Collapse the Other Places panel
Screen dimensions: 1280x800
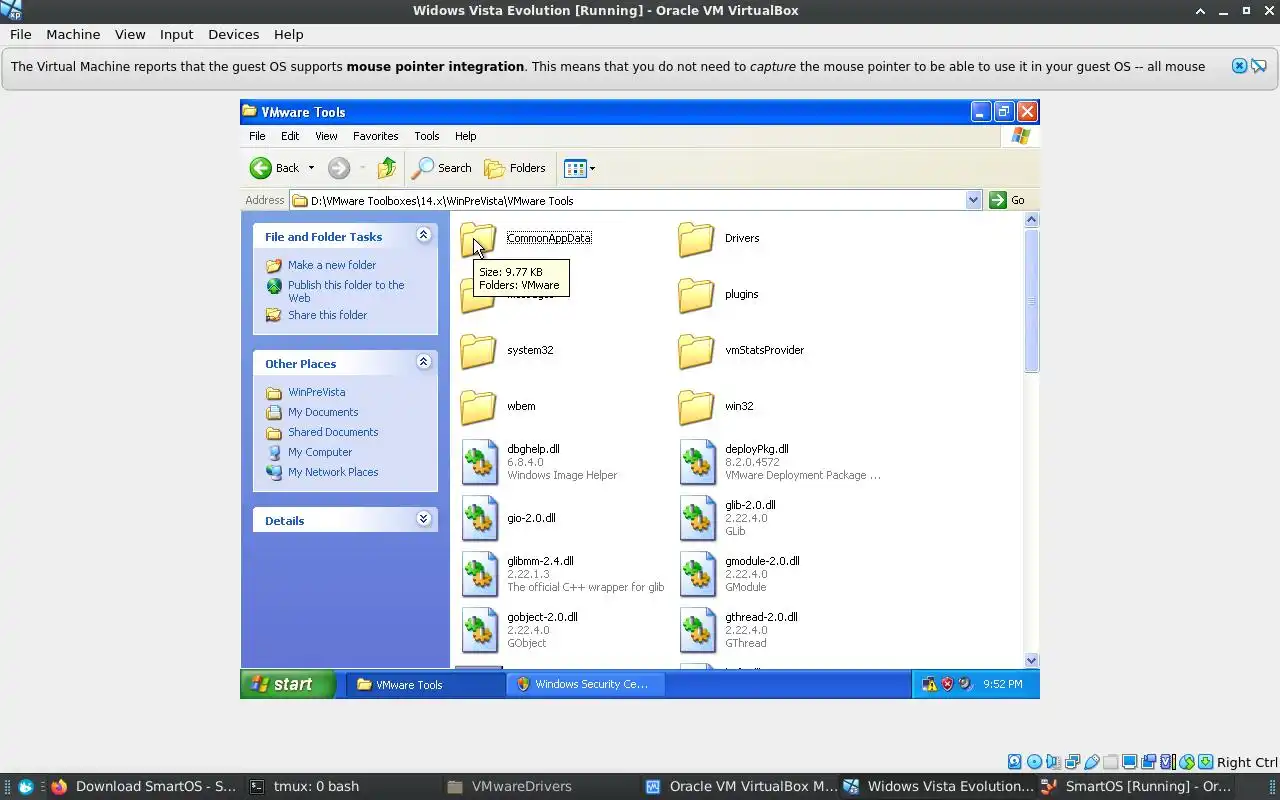(423, 362)
